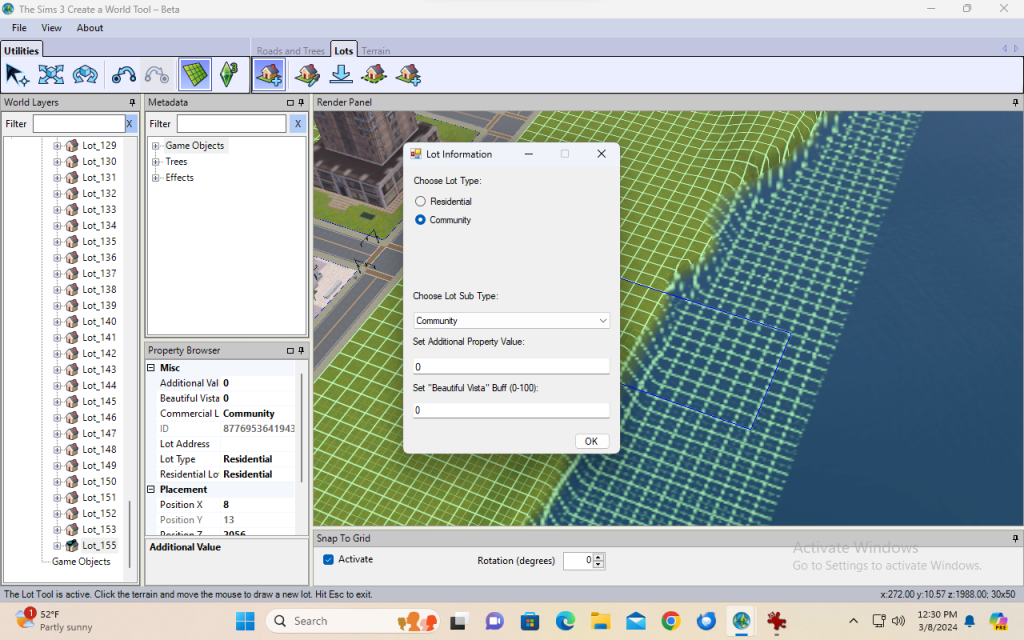Image resolution: width=1024 pixels, height=640 pixels.
Task: Activate the Rotate Object tool
Action: pyautogui.click(x=85, y=74)
